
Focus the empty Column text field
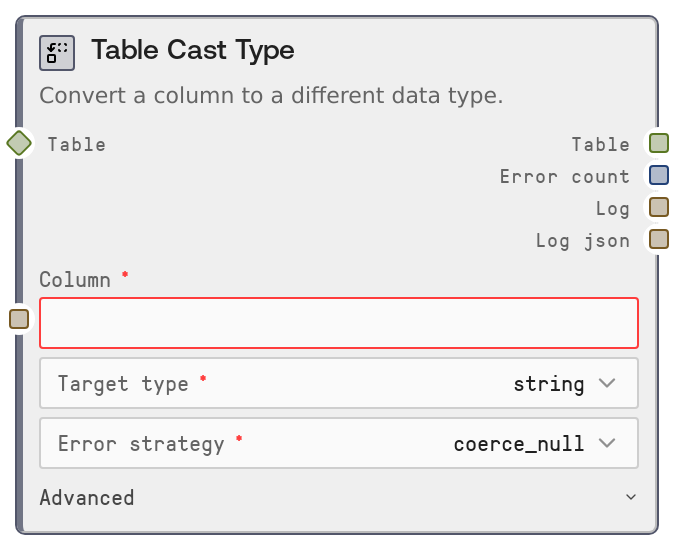(x=338, y=323)
